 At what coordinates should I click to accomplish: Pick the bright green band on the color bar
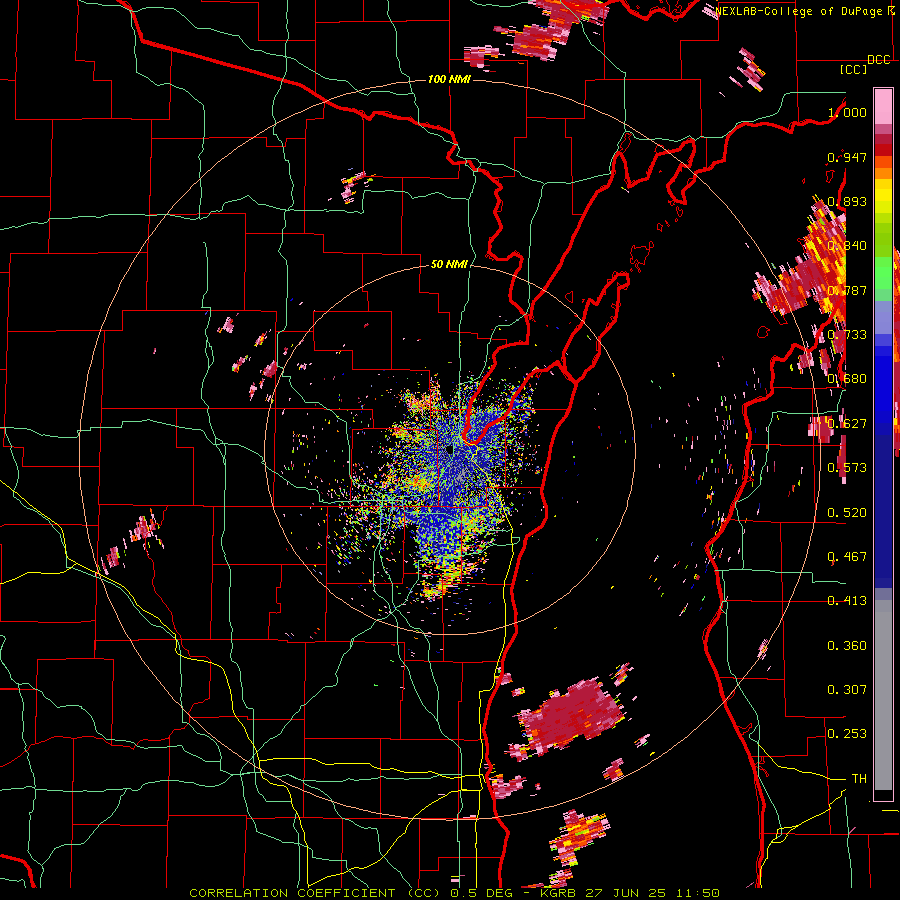(x=883, y=273)
